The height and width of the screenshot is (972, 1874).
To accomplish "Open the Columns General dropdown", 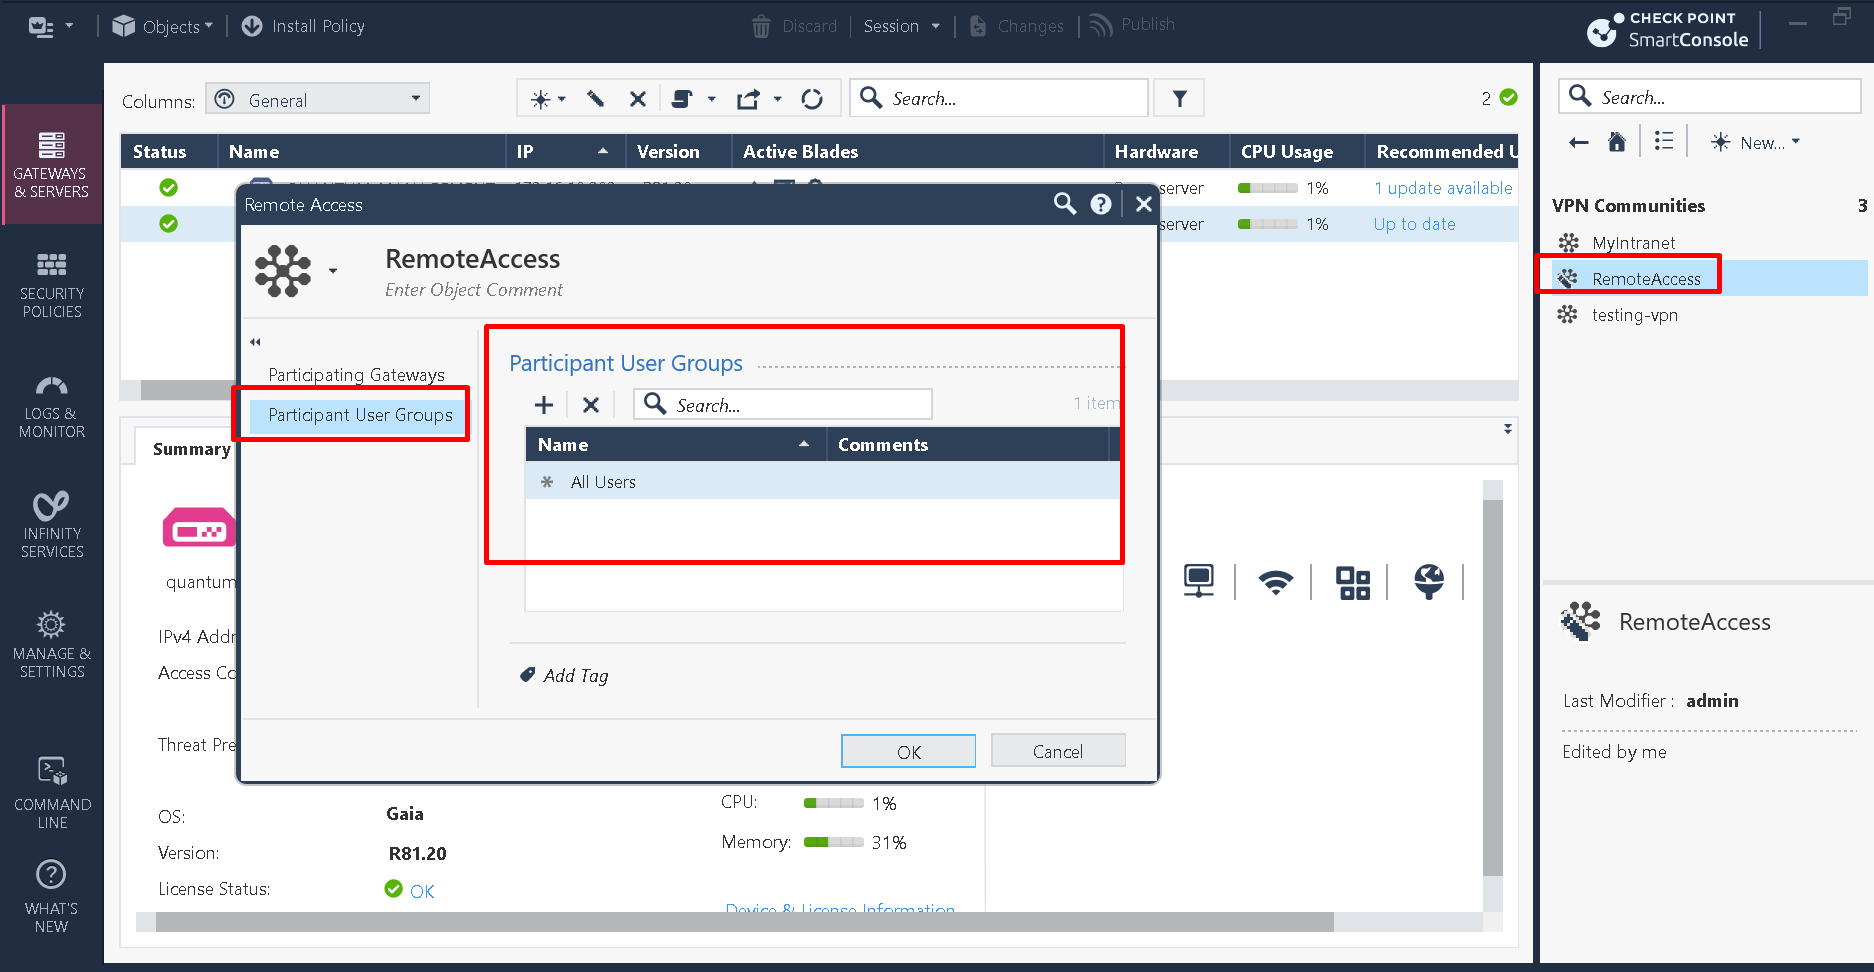I will tap(317, 98).
